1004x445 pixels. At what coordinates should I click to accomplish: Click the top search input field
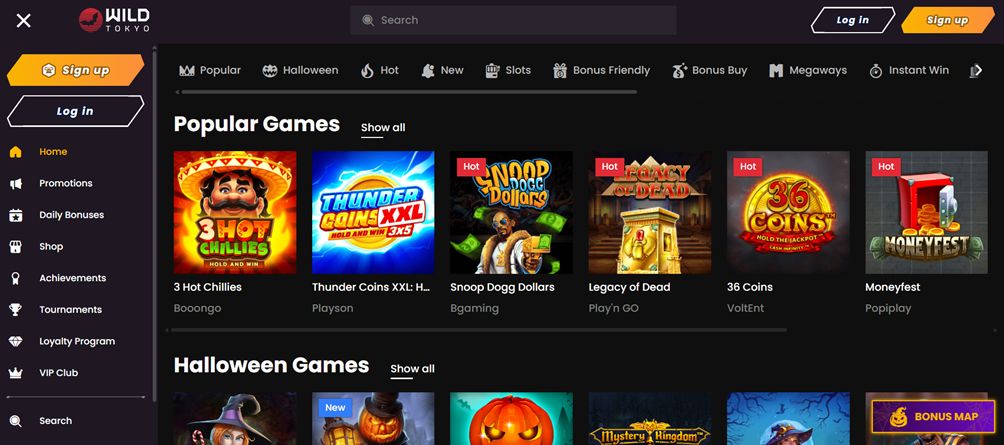513,20
